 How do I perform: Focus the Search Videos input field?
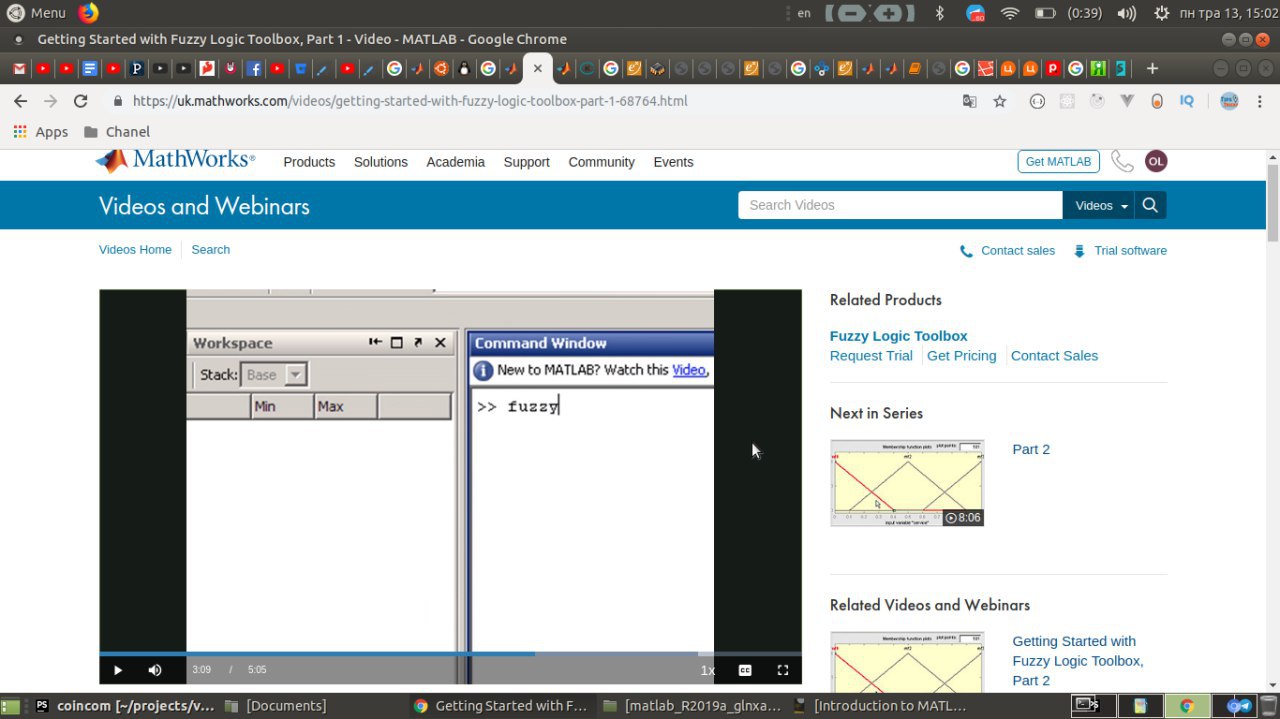point(900,205)
